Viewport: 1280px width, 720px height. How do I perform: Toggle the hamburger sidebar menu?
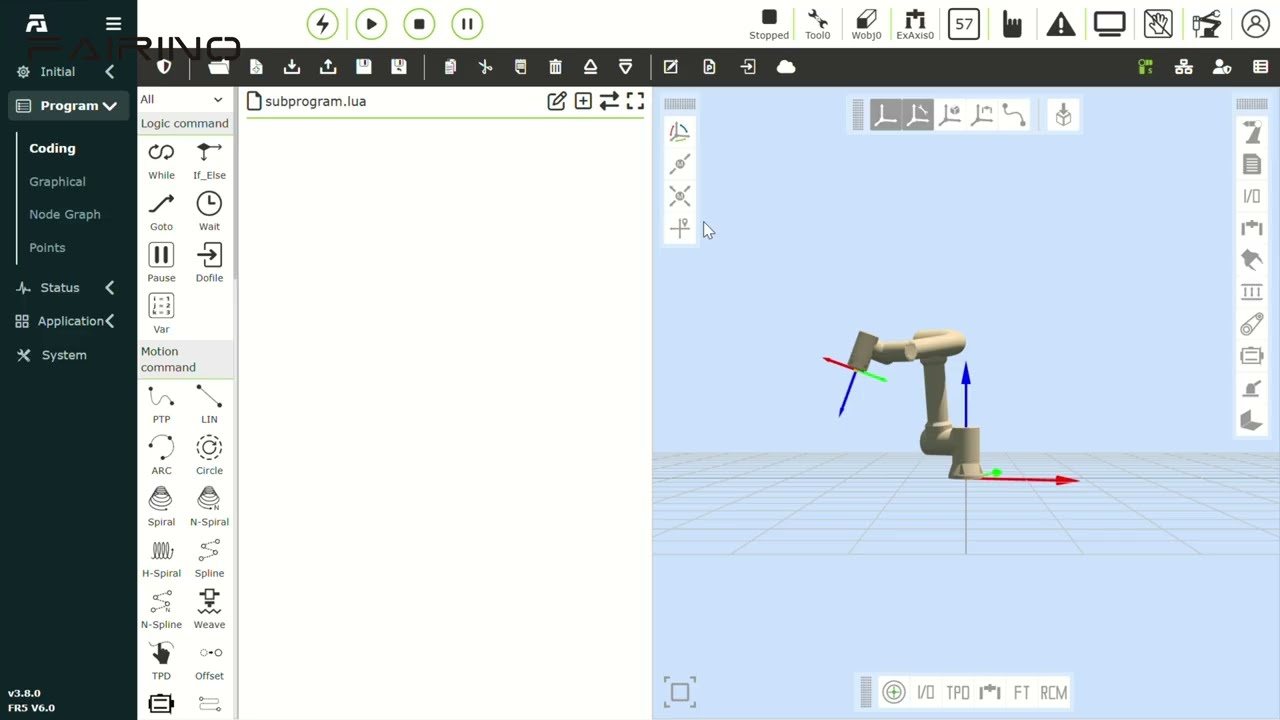[x=113, y=24]
